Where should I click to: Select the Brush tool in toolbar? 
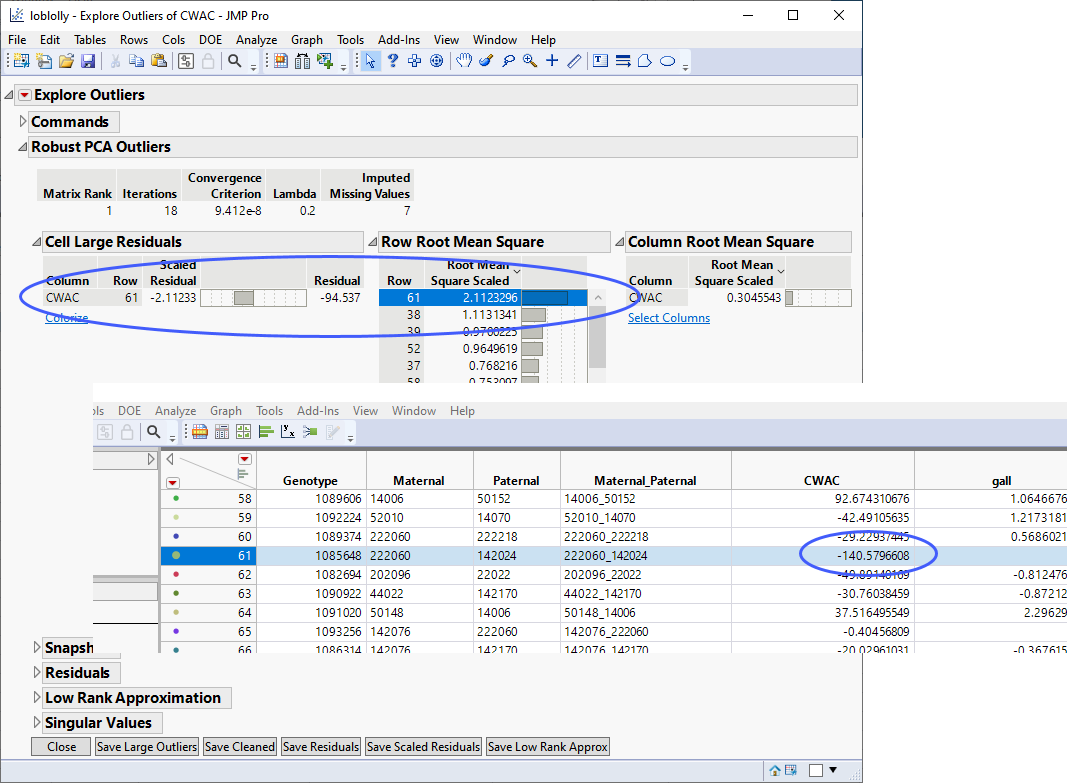(486, 61)
